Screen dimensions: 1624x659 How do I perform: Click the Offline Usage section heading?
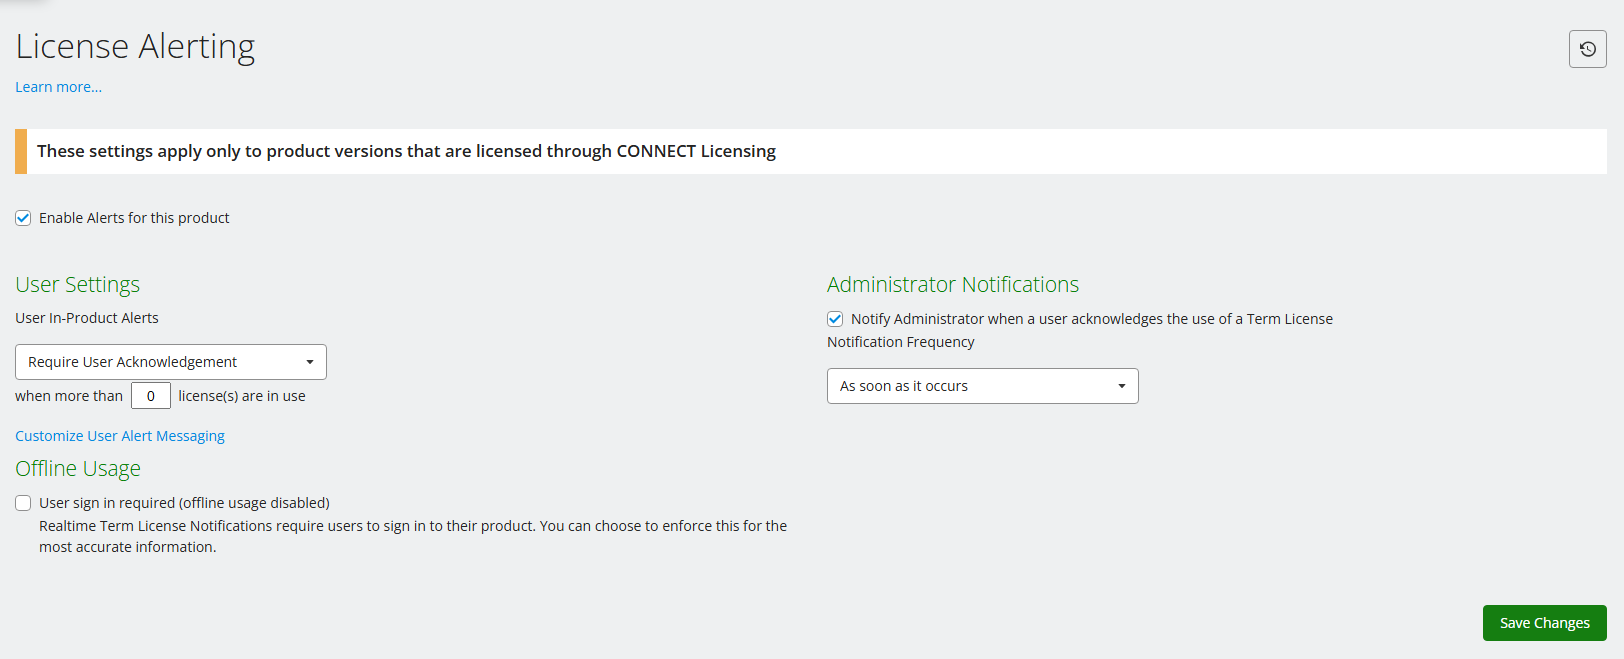click(x=78, y=469)
